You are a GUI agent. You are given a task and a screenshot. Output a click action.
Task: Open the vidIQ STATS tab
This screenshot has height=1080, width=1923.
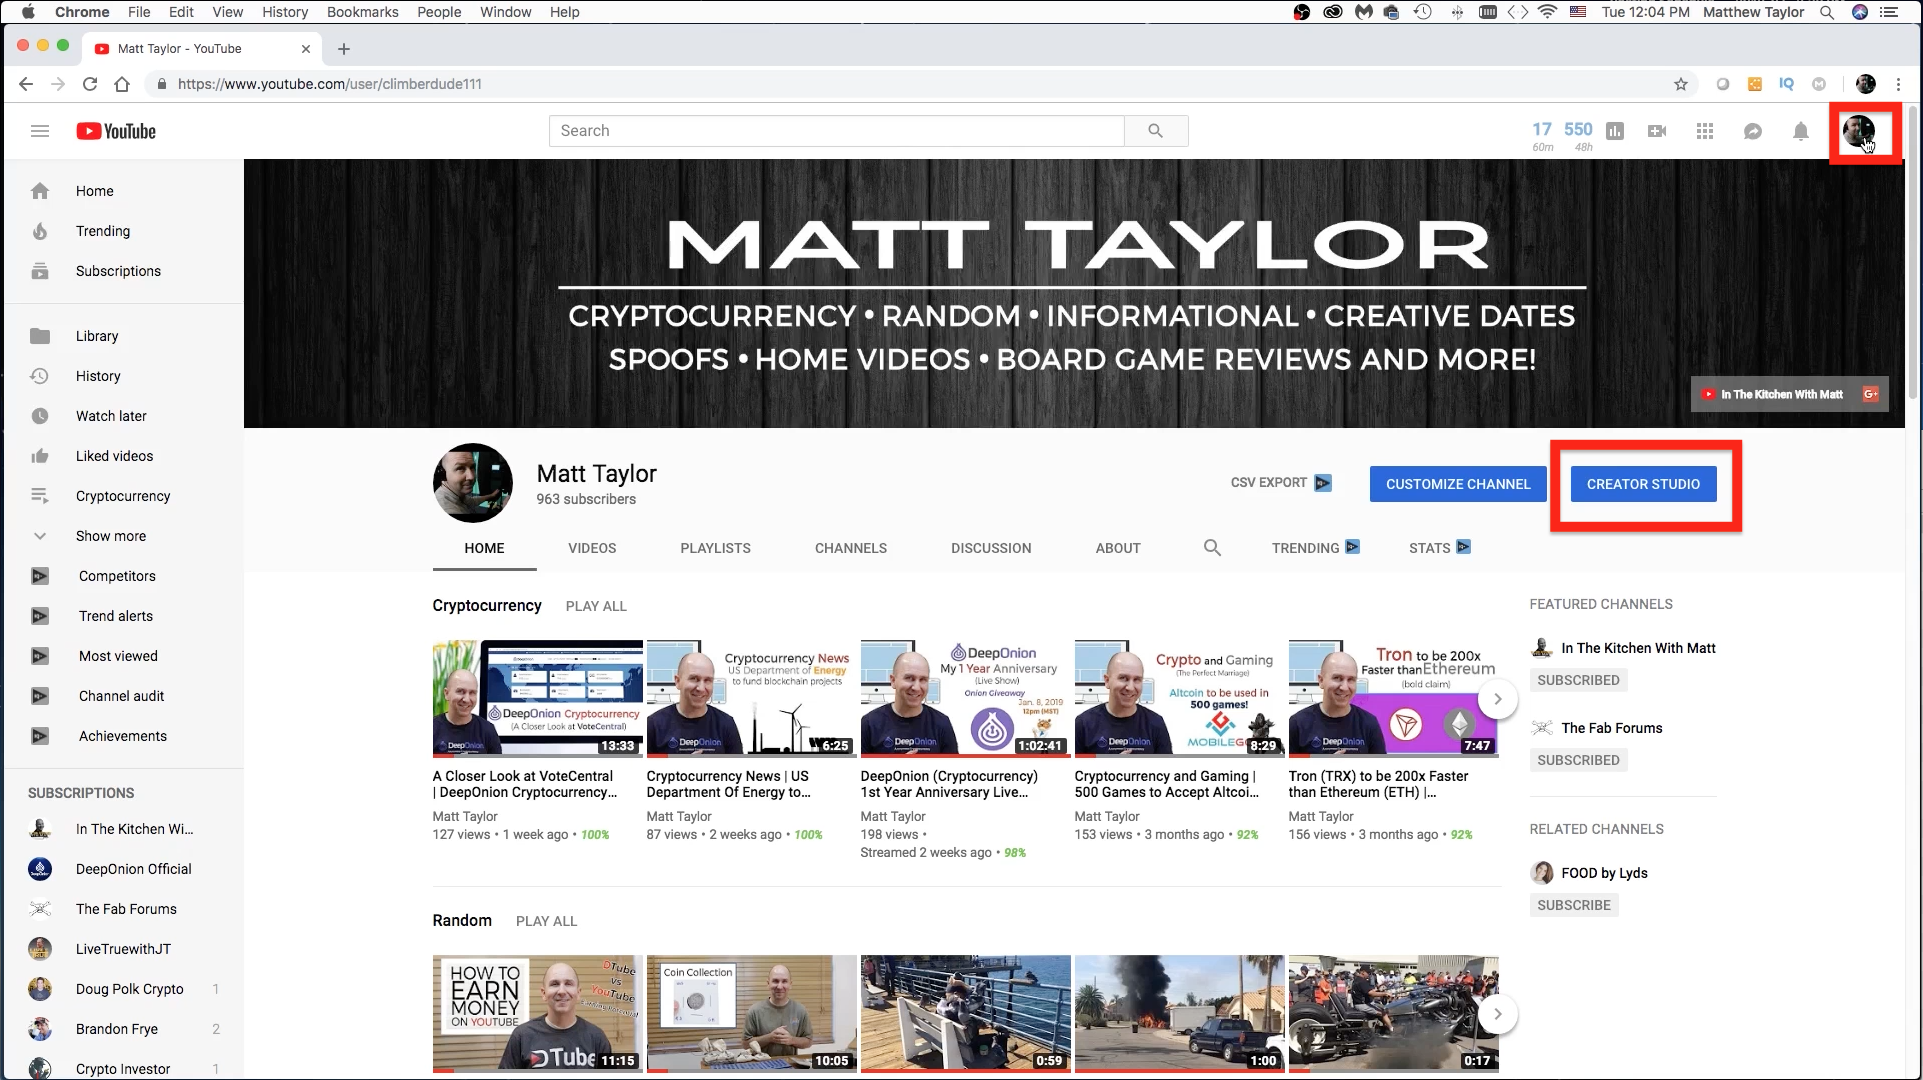pyautogui.click(x=1439, y=548)
